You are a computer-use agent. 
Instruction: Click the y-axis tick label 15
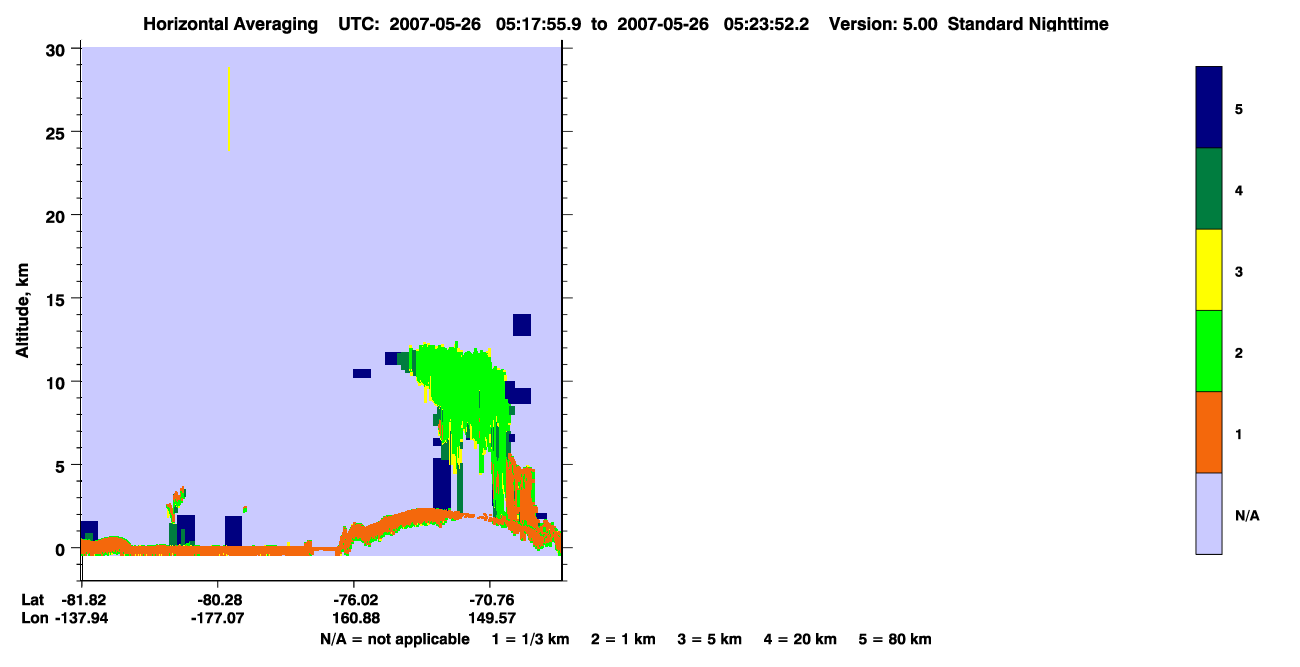(58, 299)
